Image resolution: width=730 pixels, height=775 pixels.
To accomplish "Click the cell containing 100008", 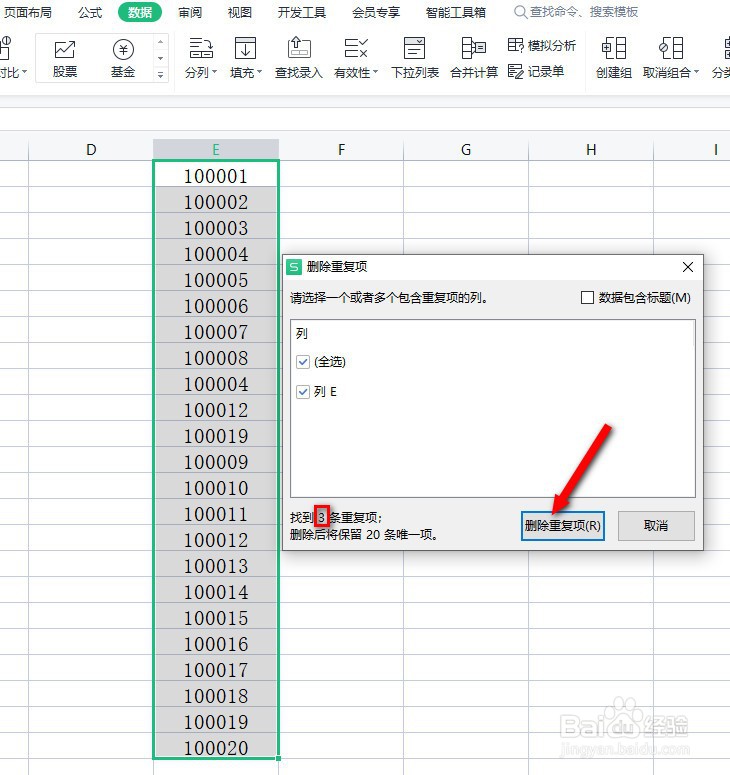I will pos(216,358).
